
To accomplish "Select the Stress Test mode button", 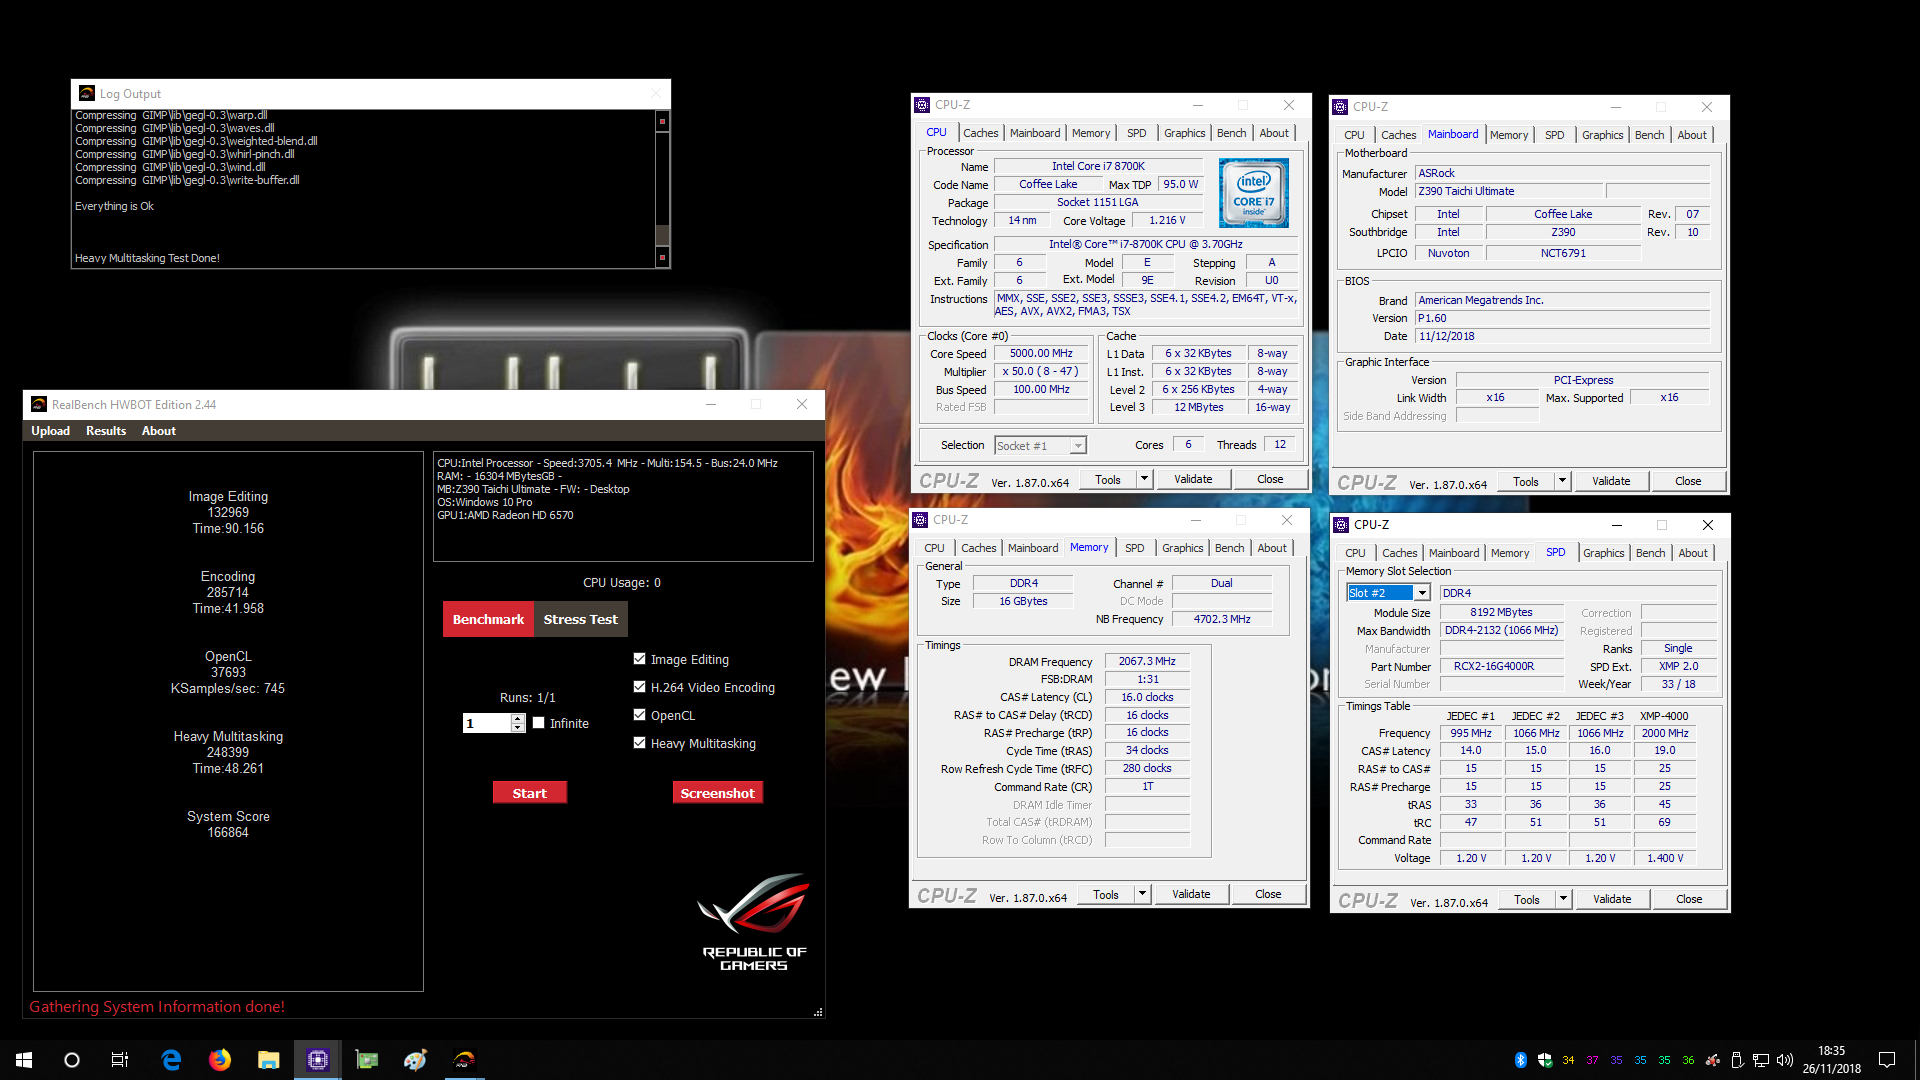I will (580, 619).
